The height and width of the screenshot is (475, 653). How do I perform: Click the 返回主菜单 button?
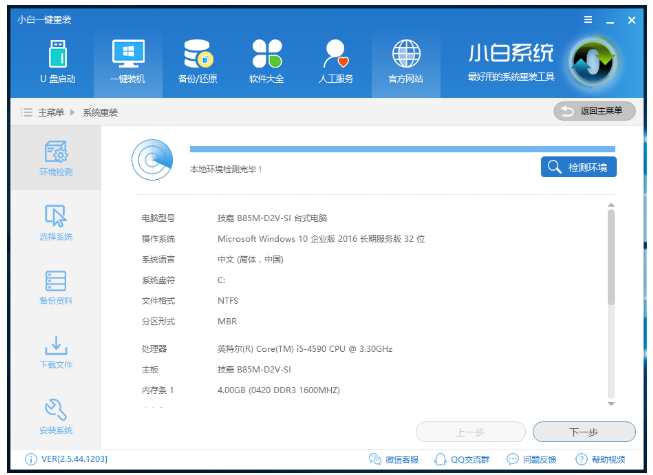pos(594,110)
